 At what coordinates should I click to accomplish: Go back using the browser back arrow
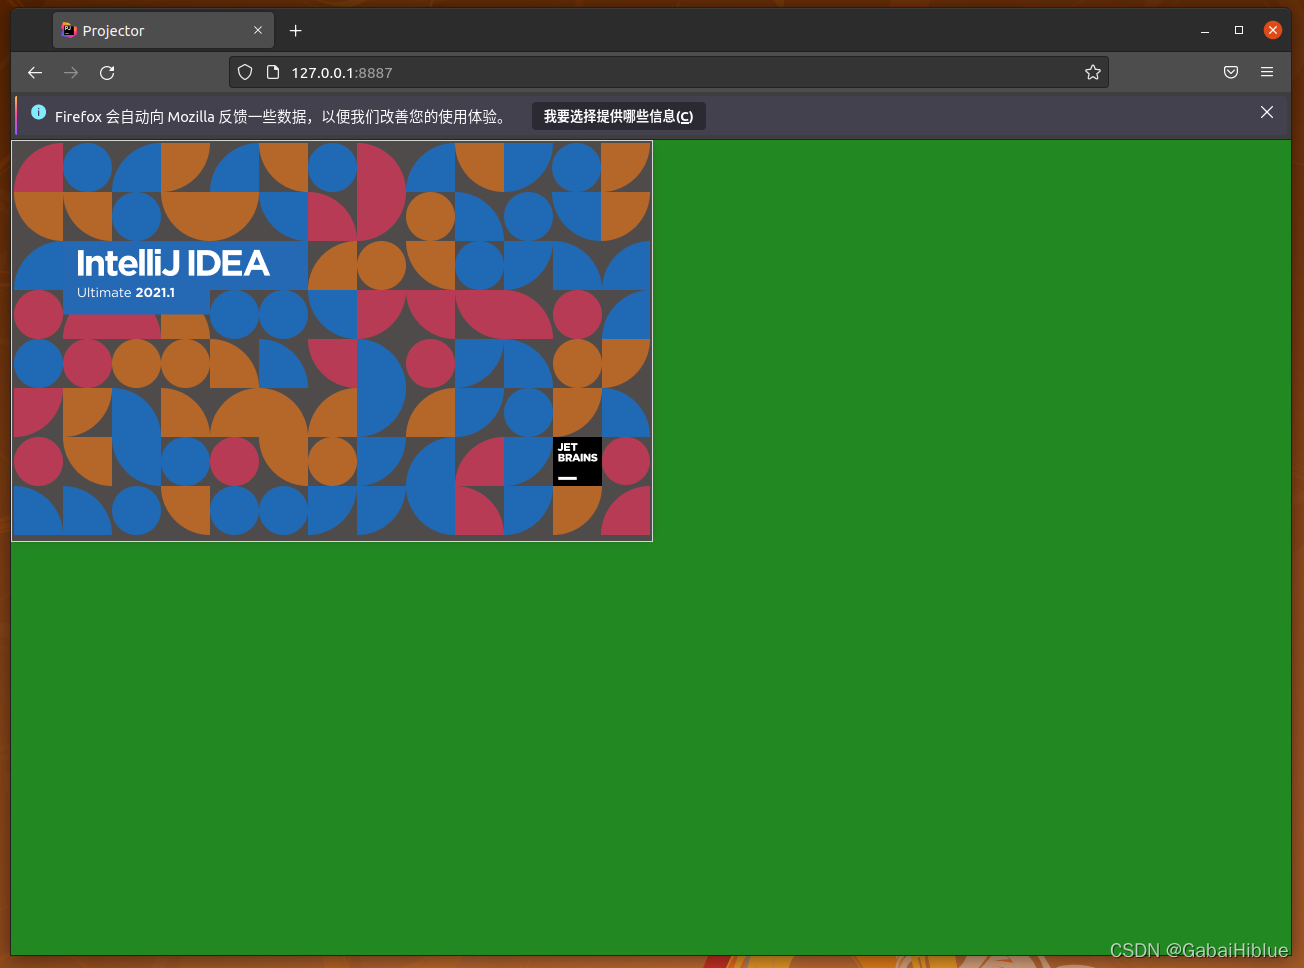(x=35, y=72)
